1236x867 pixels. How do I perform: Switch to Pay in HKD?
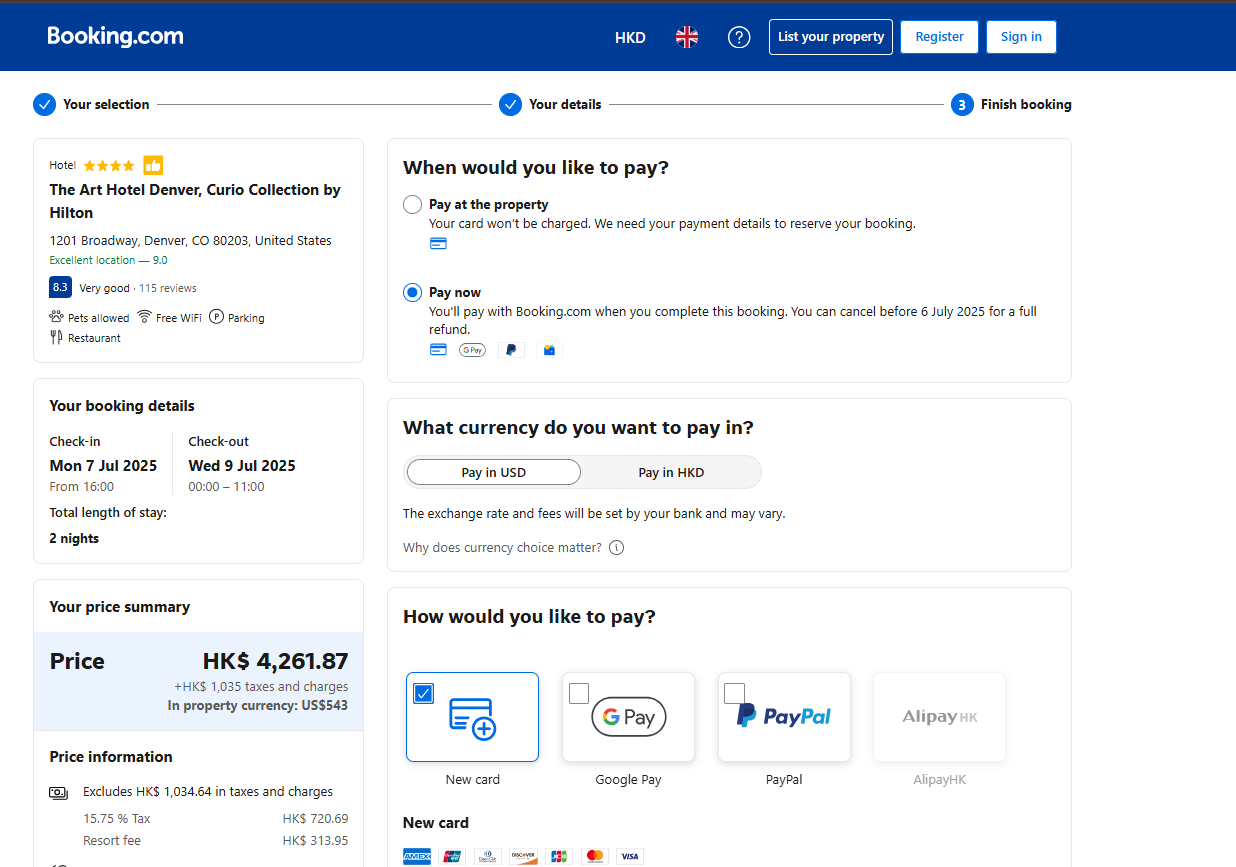click(x=671, y=472)
